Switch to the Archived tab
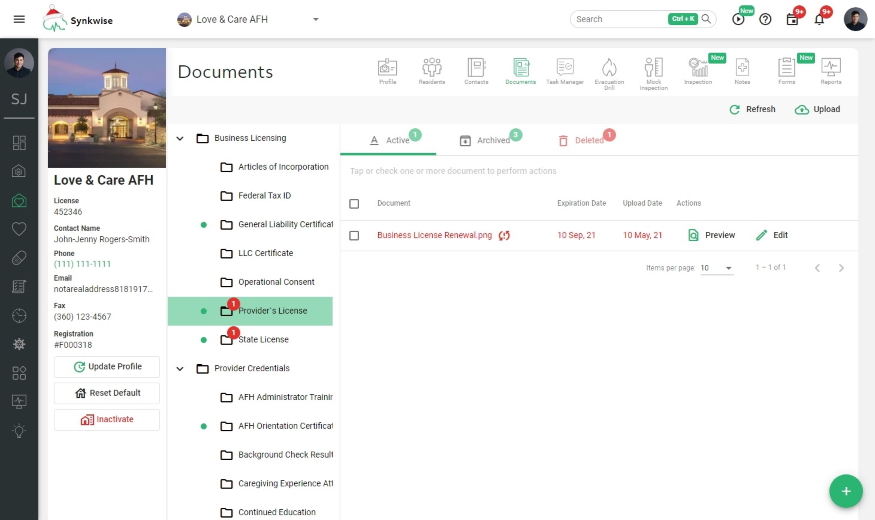 [485, 141]
